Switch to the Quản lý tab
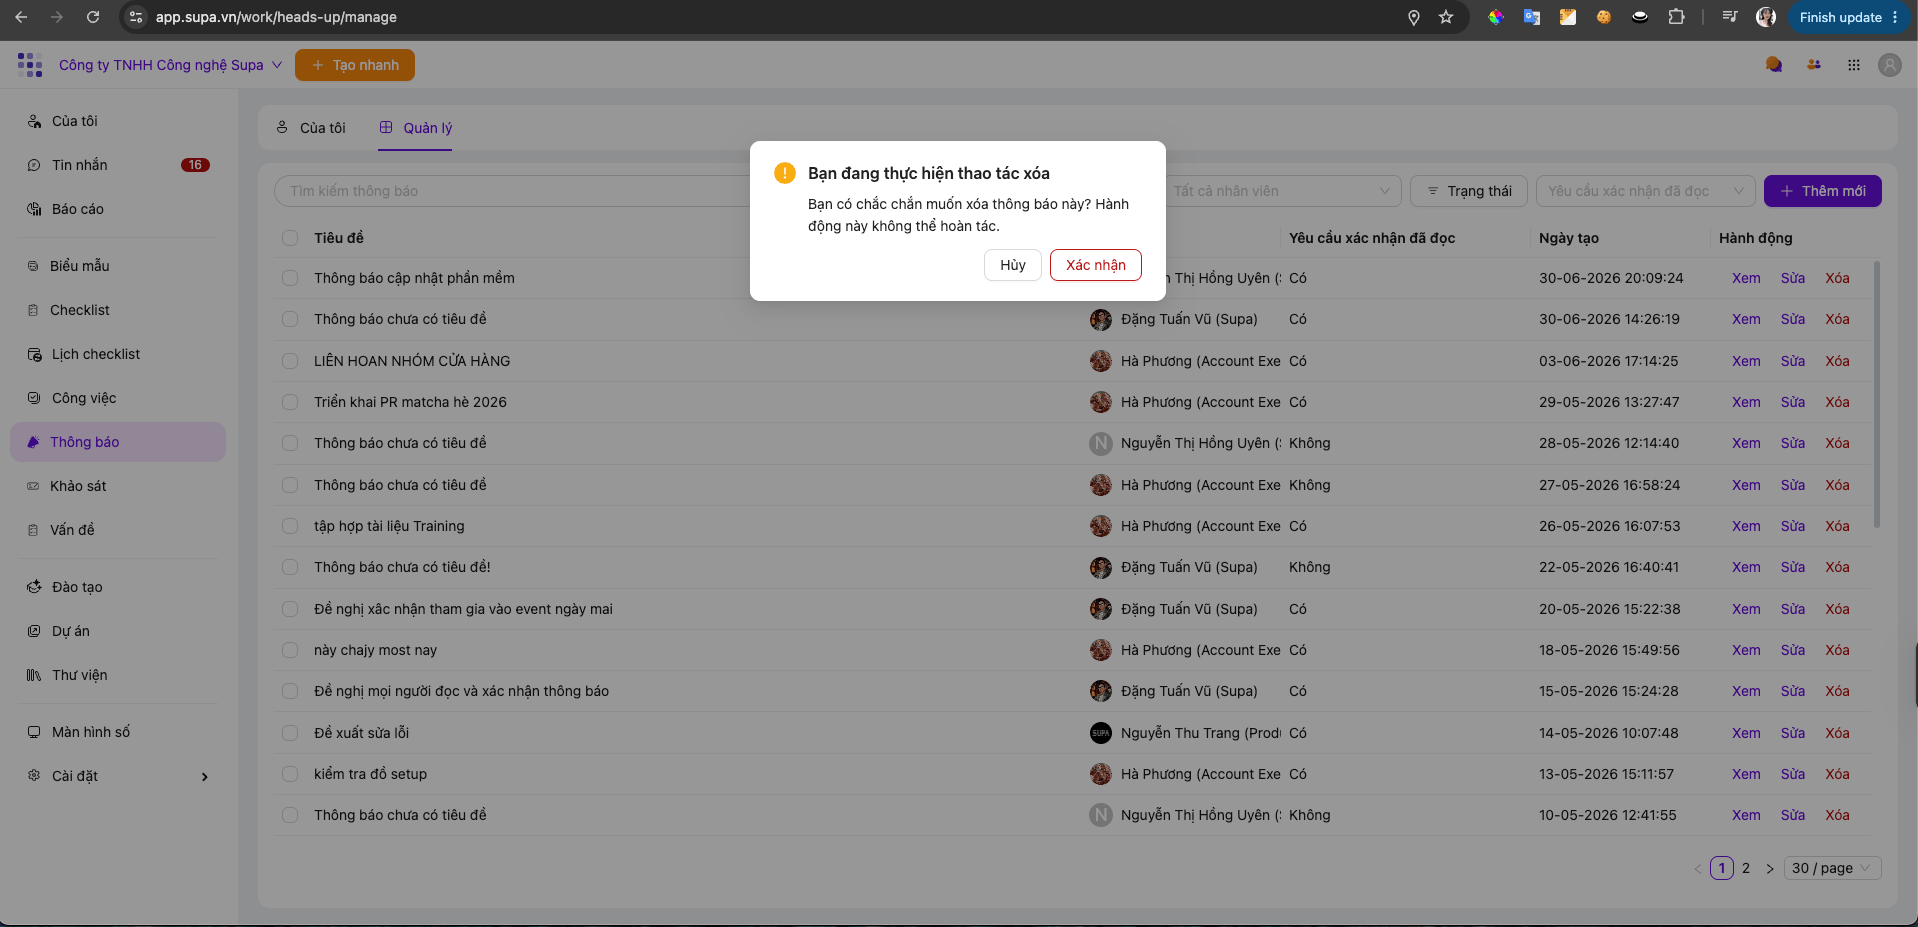This screenshot has width=1918, height=927. click(x=415, y=128)
